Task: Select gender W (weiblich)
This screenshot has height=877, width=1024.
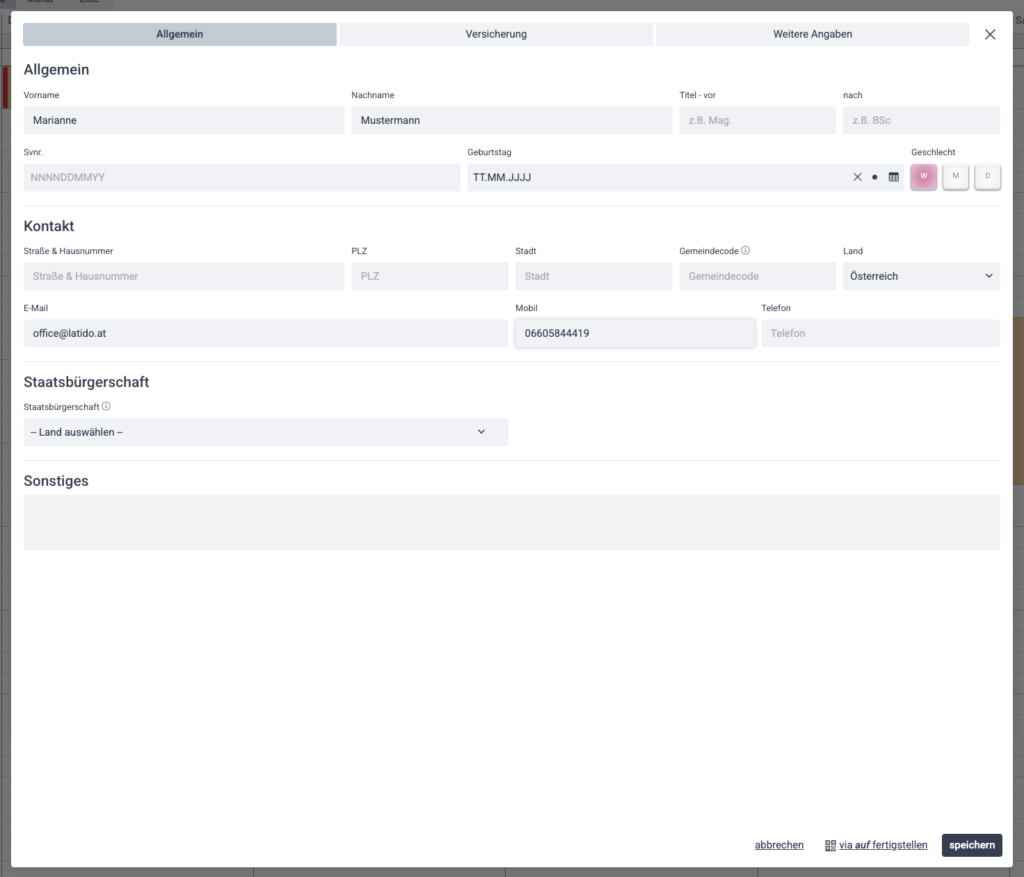Action: pos(923,177)
